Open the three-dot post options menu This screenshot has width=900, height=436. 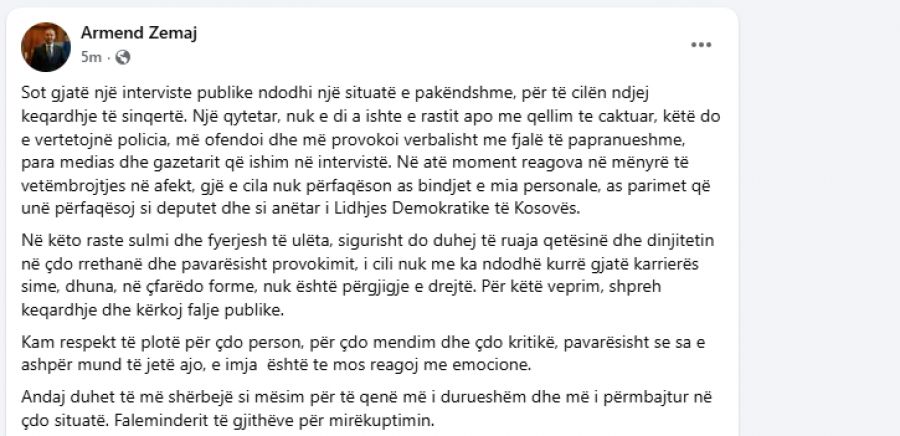pyautogui.click(x=701, y=45)
